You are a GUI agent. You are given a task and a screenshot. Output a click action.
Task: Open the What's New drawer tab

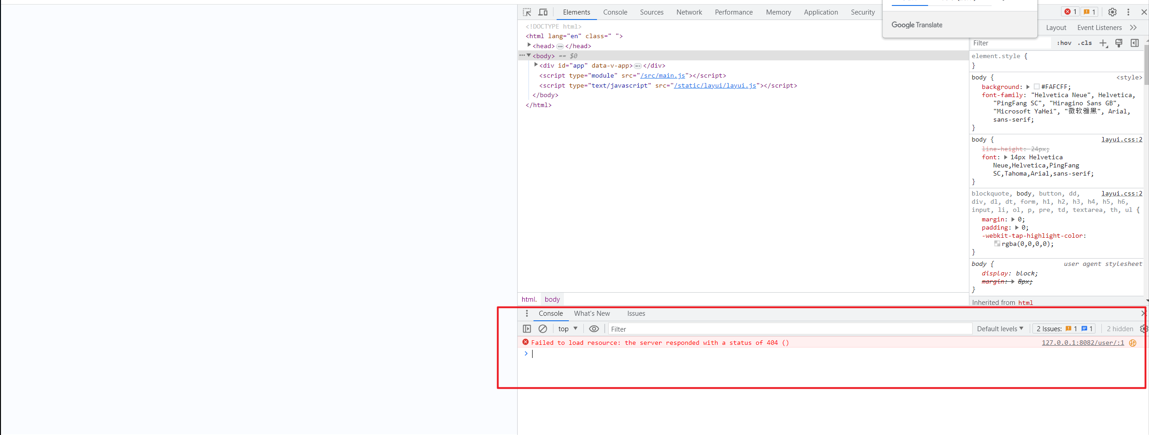tap(591, 313)
